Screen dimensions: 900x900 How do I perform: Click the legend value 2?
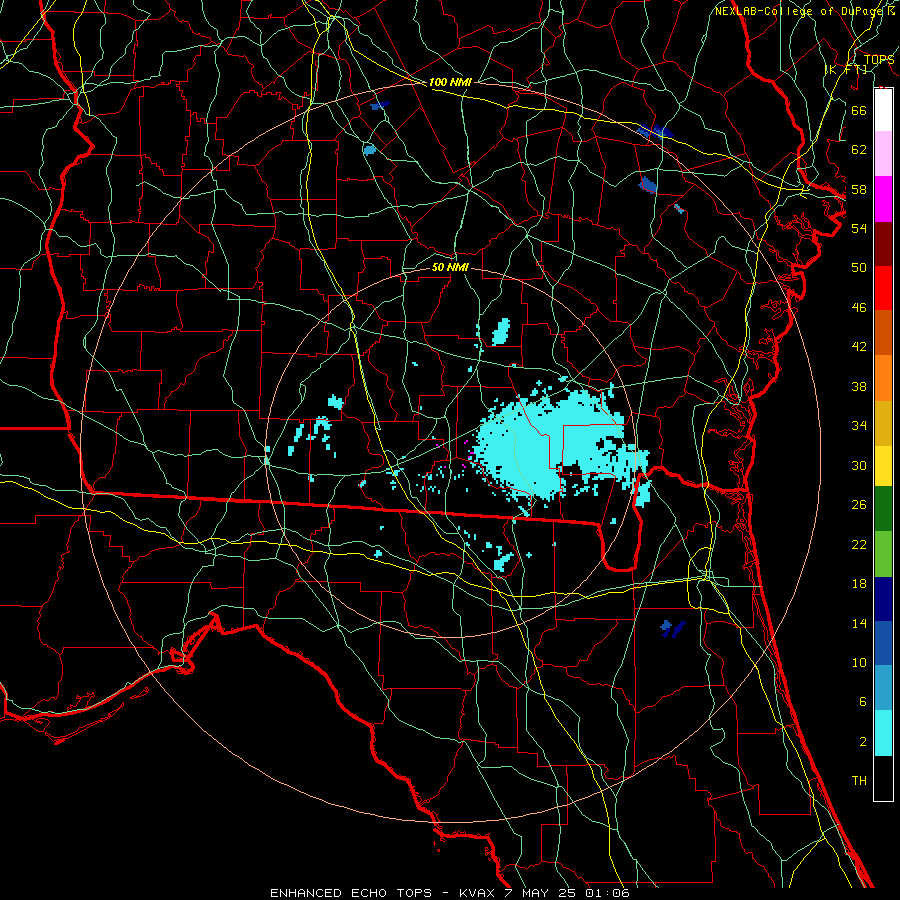point(862,742)
